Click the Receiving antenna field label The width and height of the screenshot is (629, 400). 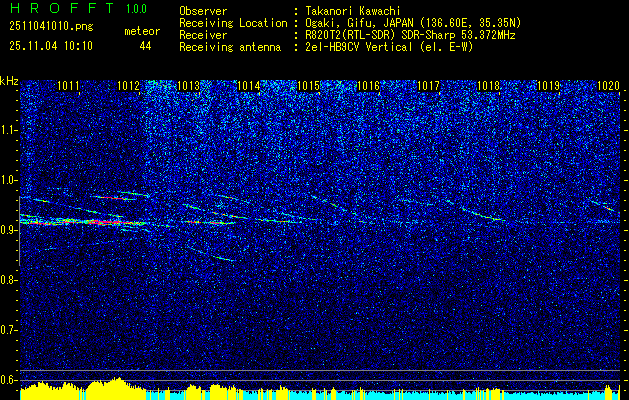coord(230,47)
